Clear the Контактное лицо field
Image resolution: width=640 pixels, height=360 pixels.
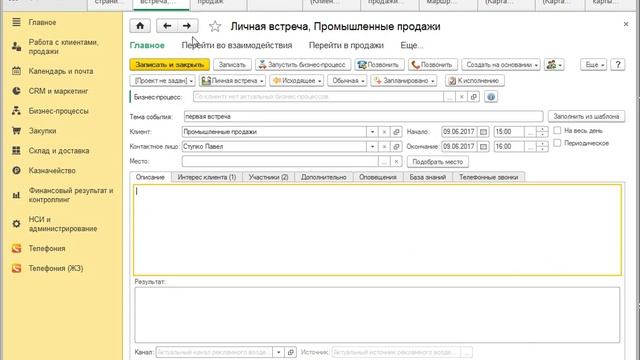pos(384,147)
